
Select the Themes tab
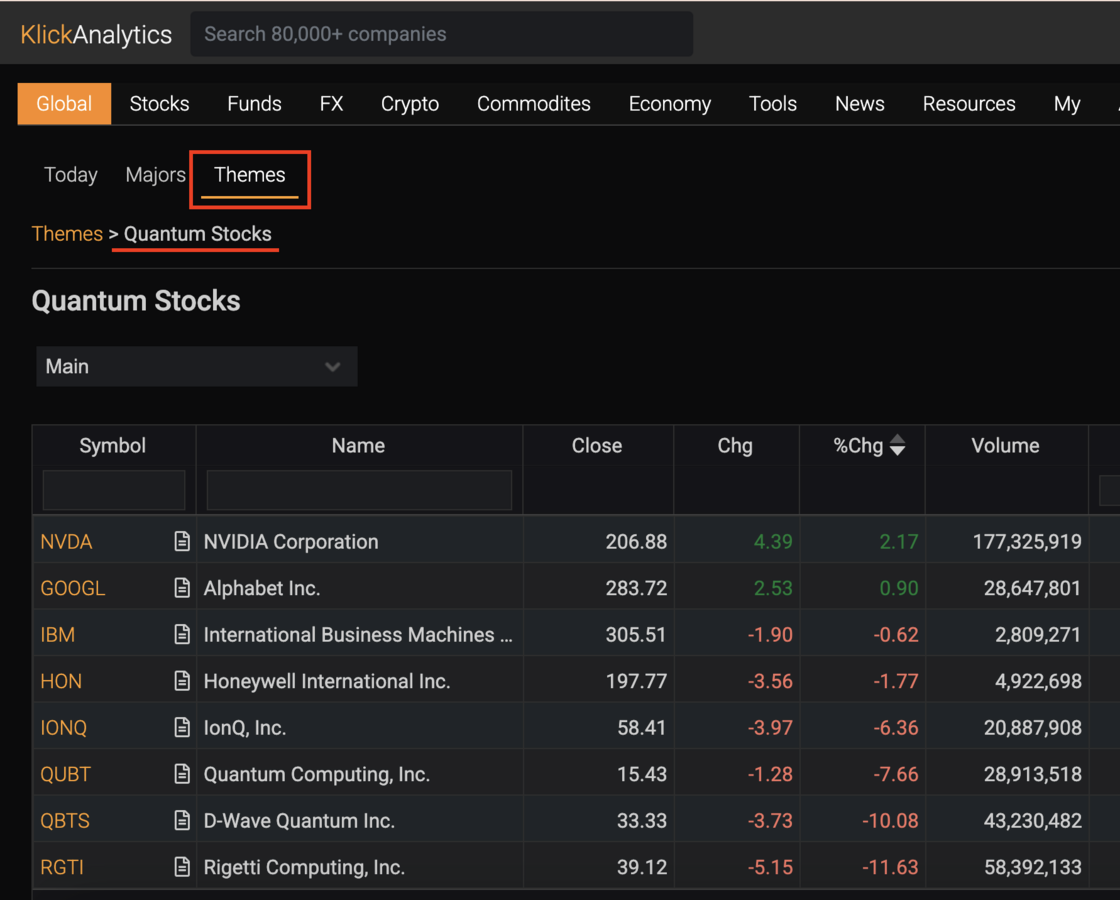(250, 175)
